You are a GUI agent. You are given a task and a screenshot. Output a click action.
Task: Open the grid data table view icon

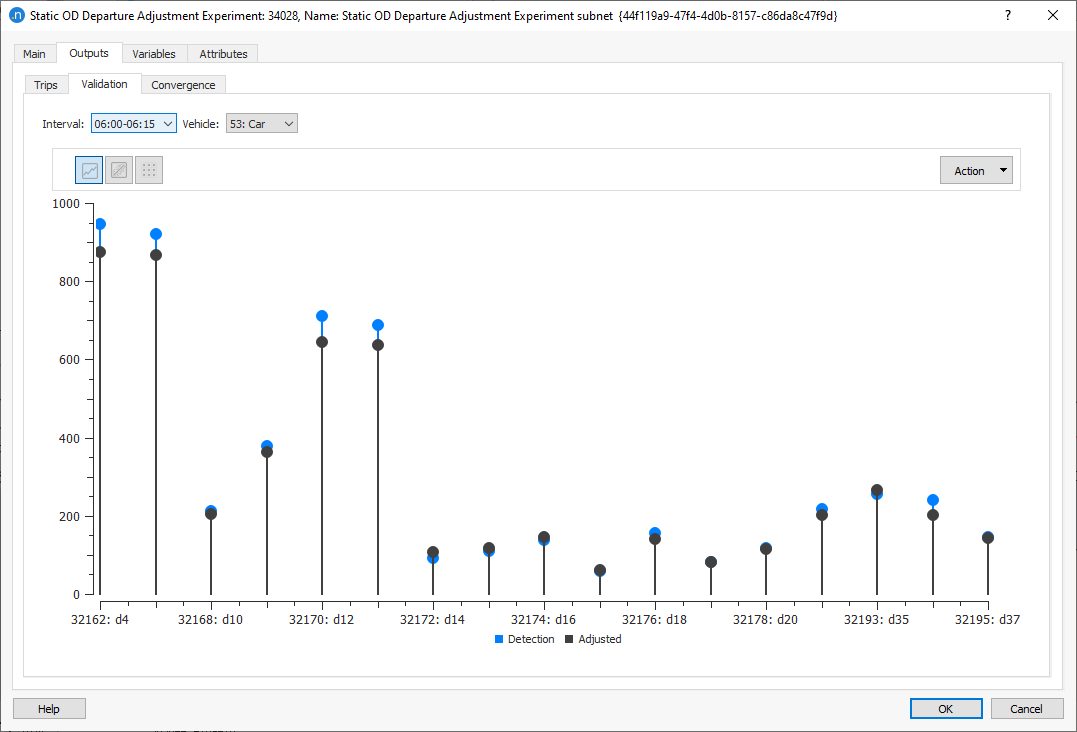(x=148, y=169)
